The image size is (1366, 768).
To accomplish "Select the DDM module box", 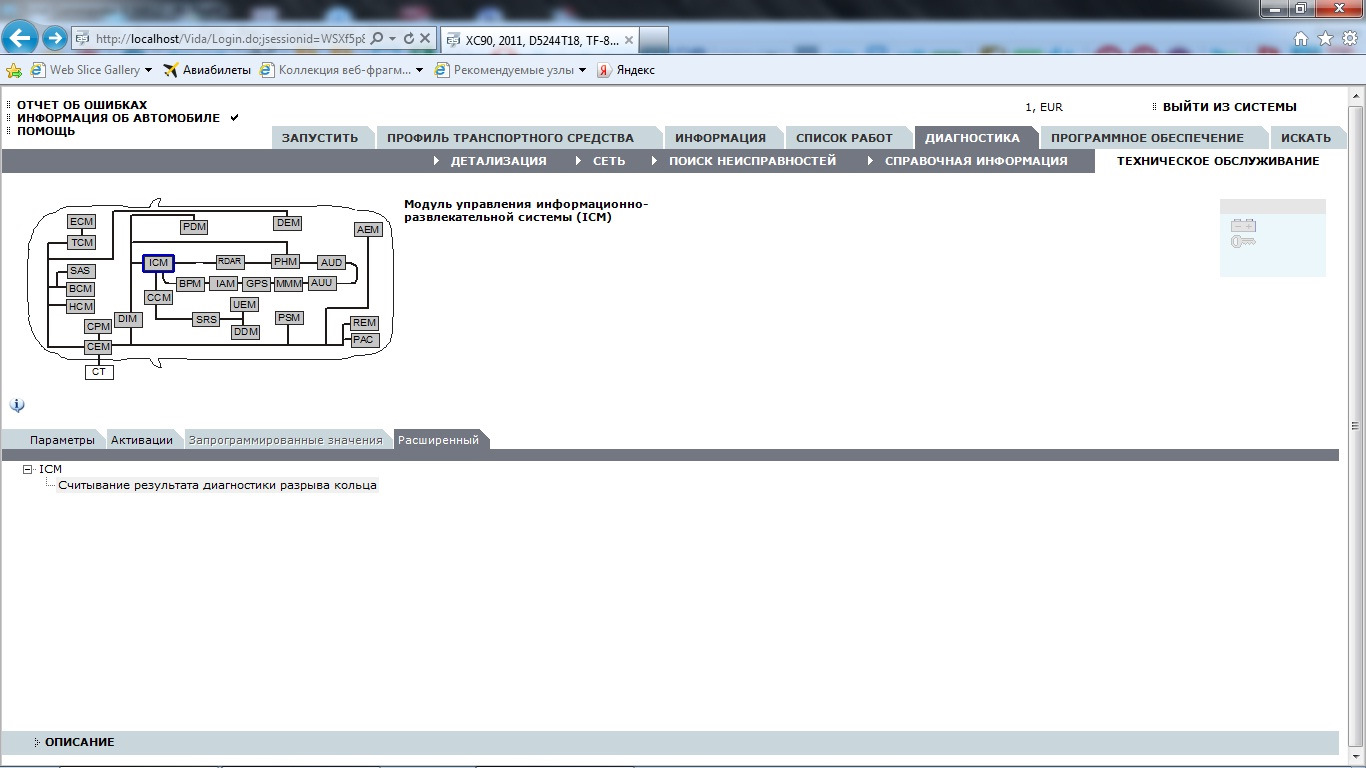I will (x=246, y=332).
